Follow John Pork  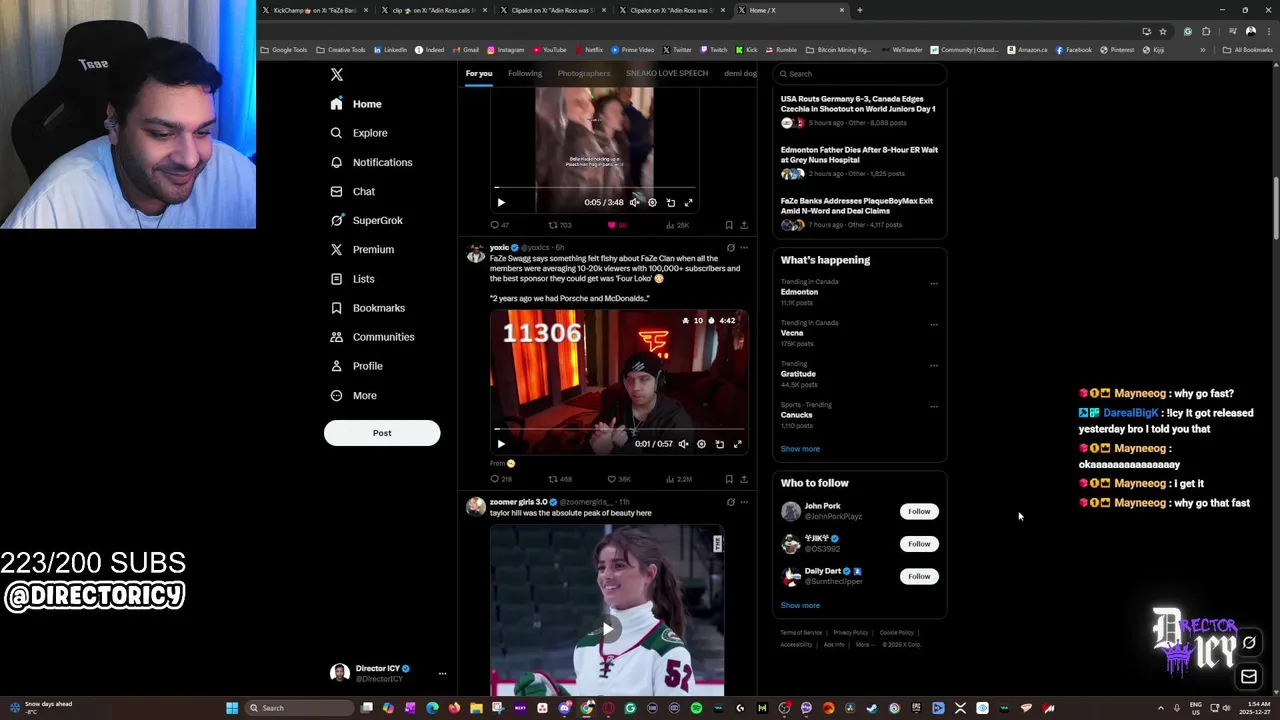pyautogui.click(x=919, y=511)
